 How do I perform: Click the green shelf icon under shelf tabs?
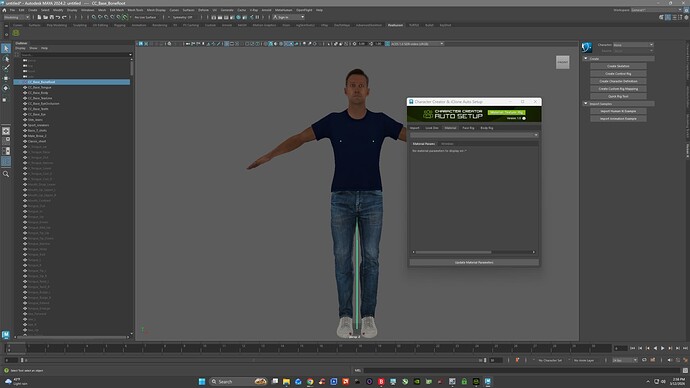[x=16, y=33]
